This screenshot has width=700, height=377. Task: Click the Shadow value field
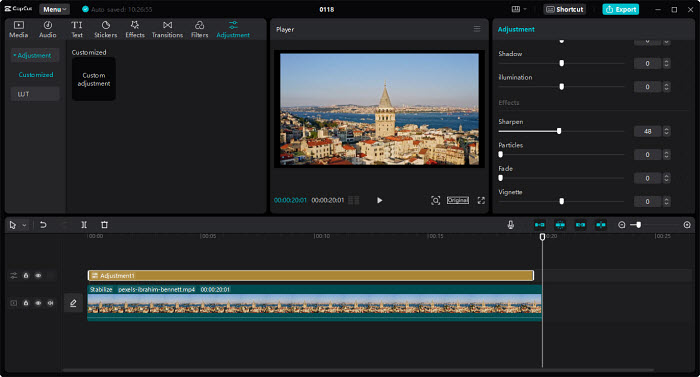point(647,63)
